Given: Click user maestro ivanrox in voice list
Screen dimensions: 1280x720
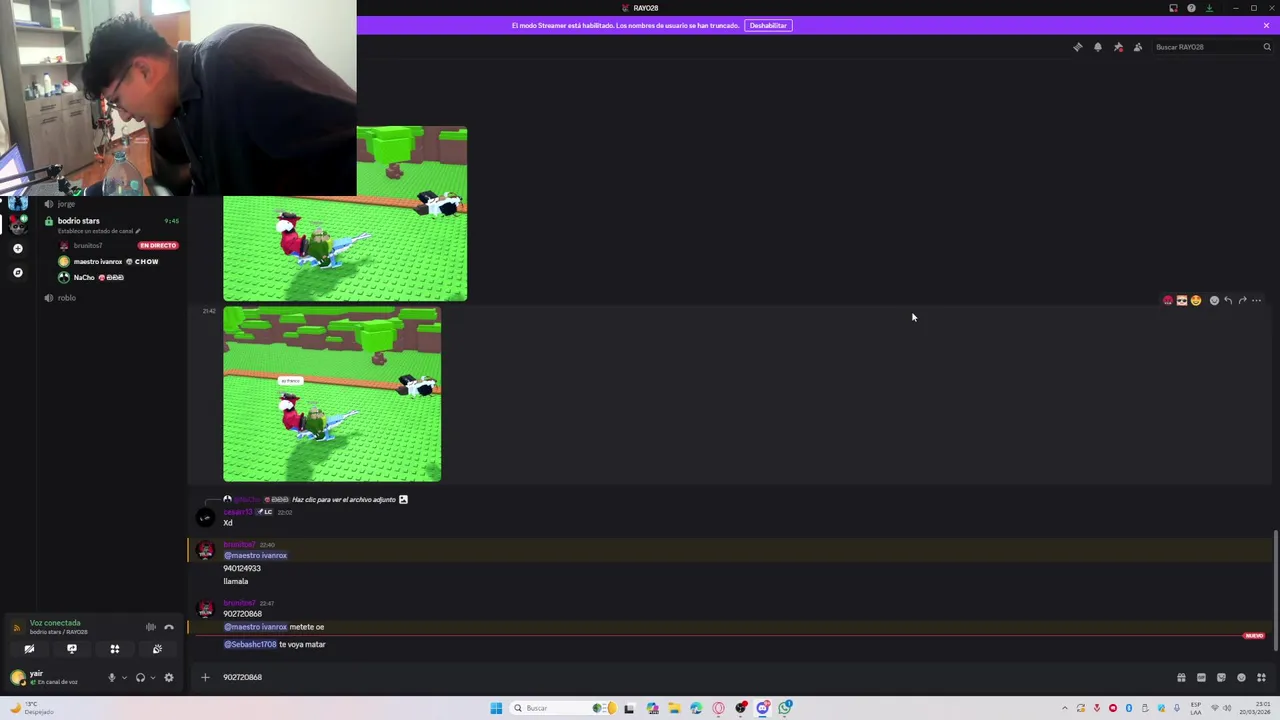Looking at the screenshot, I should pyautogui.click(x=97, y=261).
